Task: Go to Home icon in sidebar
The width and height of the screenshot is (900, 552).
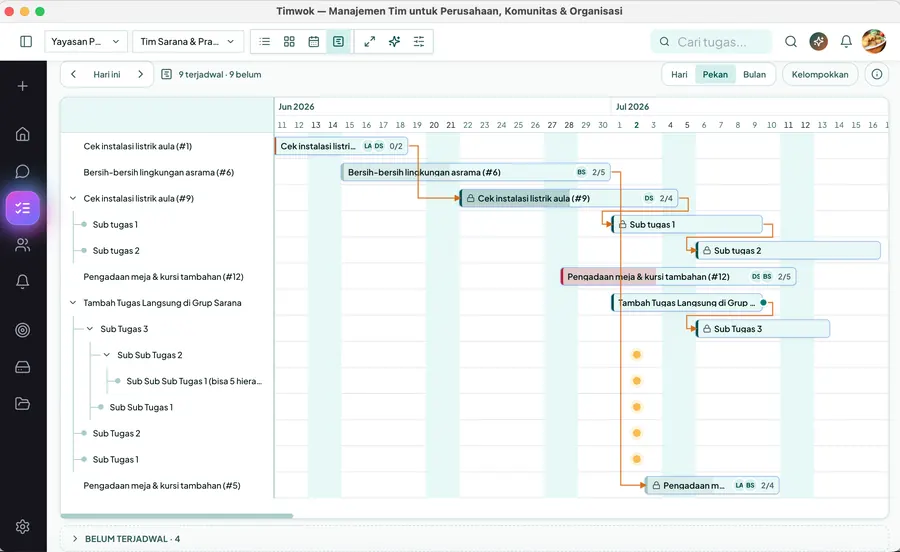Action: [x=22, y=134]
